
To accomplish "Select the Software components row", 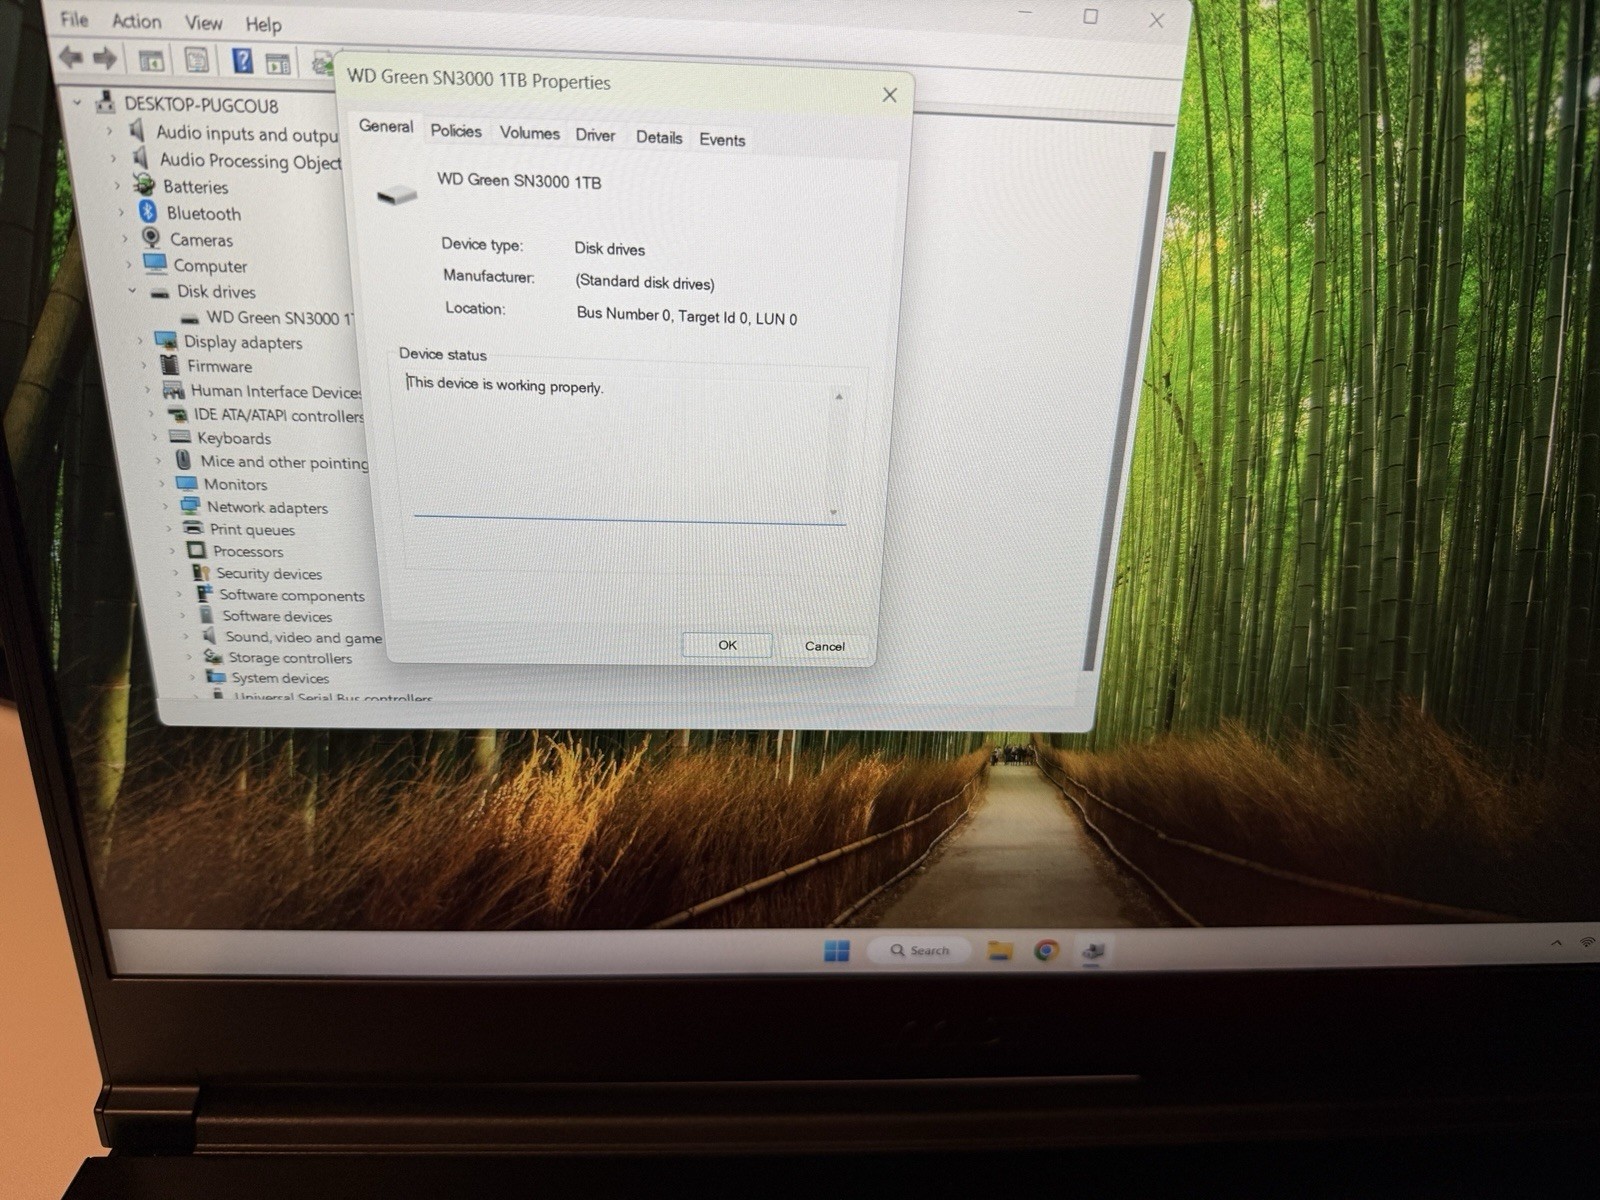I will (x=280, y=595).
